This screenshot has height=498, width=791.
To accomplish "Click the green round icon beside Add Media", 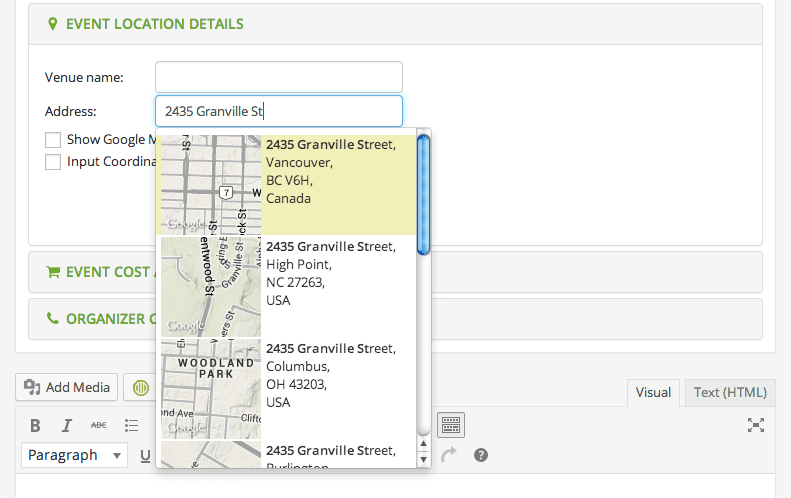I will point(141,388).
